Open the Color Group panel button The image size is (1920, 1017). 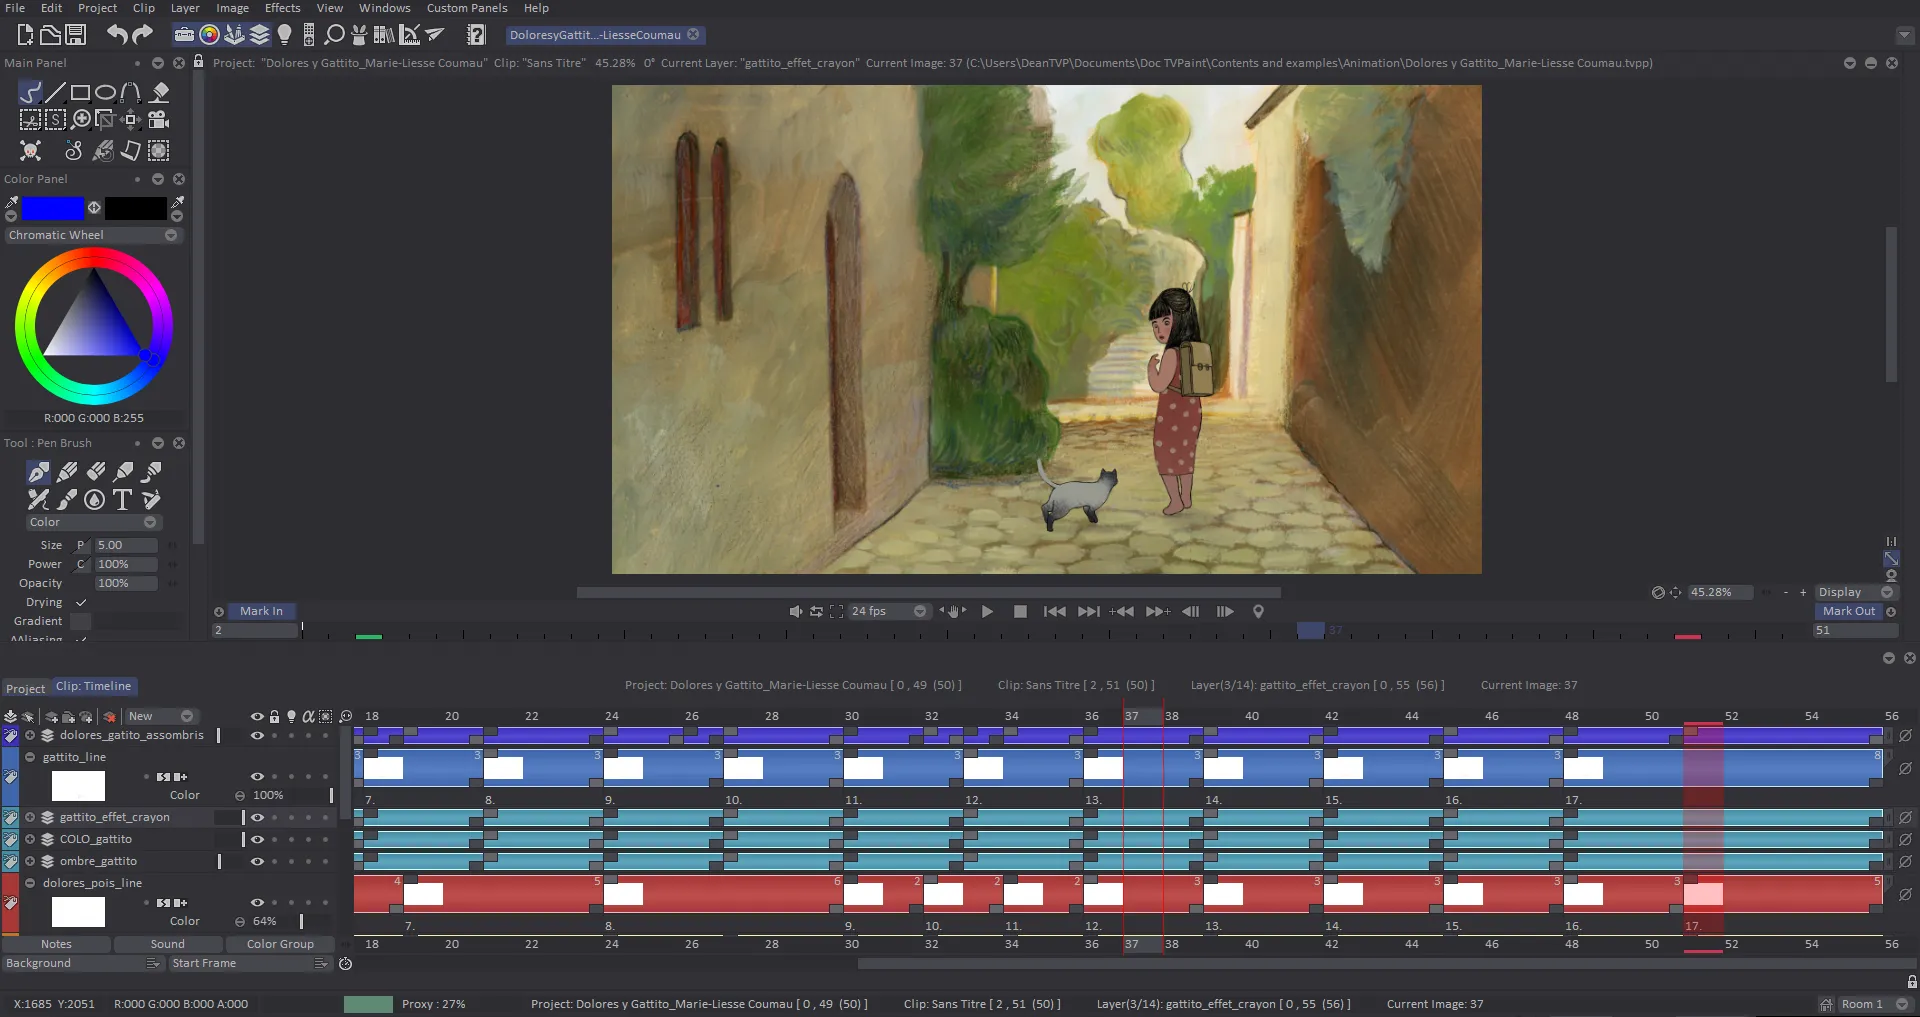point(280,943)
